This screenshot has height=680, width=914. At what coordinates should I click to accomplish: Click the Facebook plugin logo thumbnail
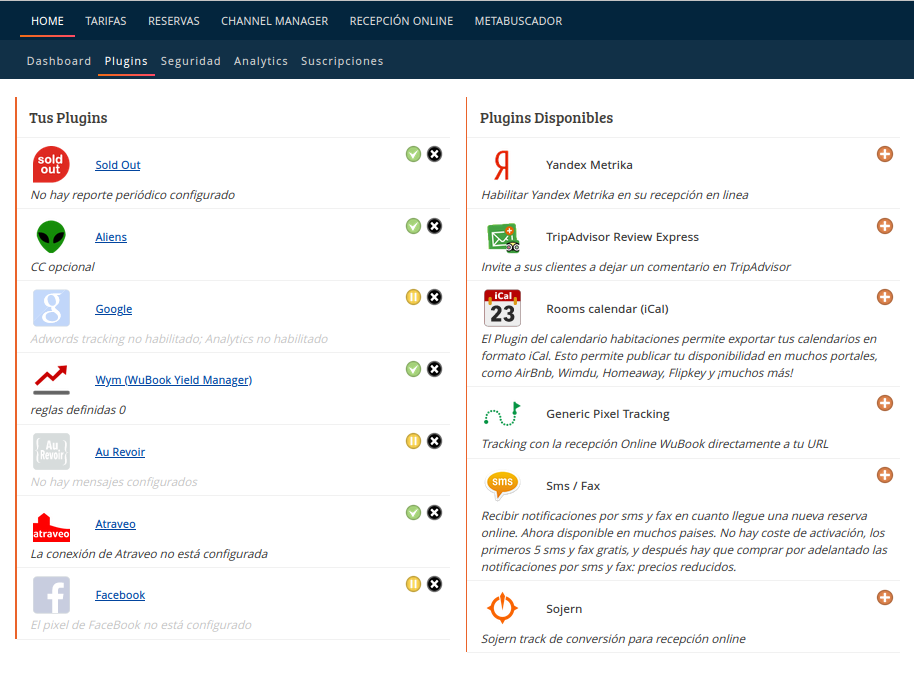tap(51, 595)
